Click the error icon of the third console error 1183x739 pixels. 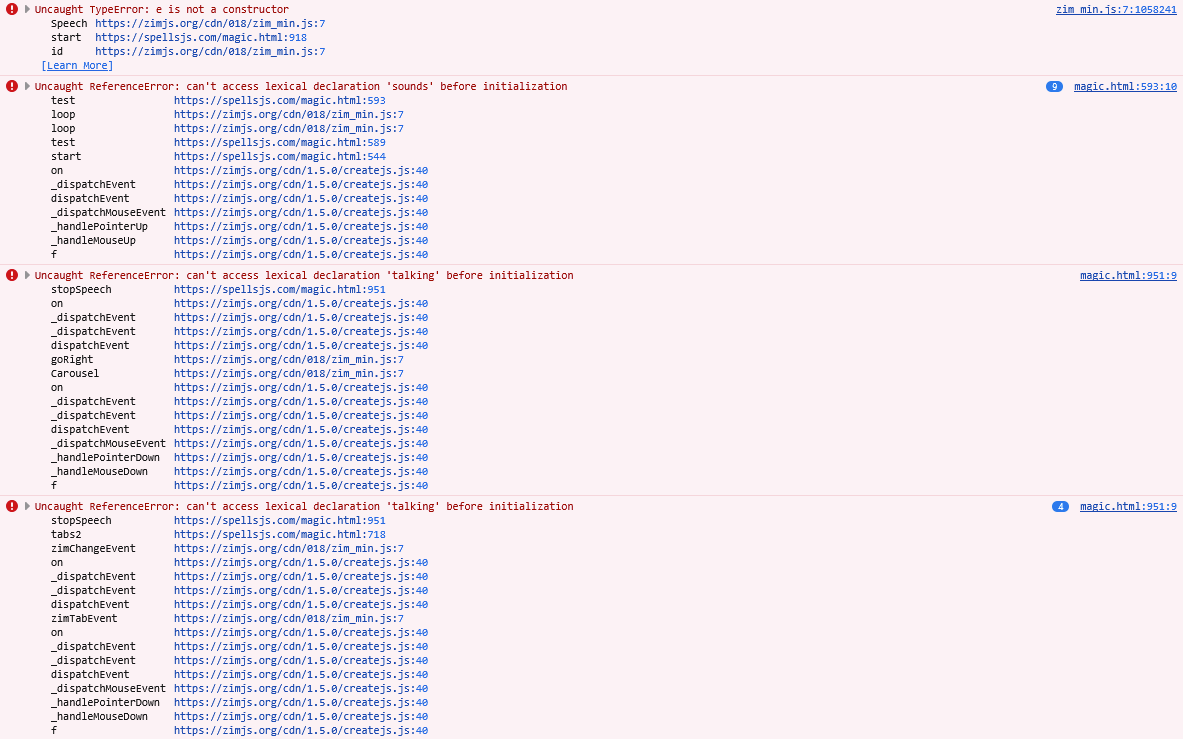coord(12,275)
